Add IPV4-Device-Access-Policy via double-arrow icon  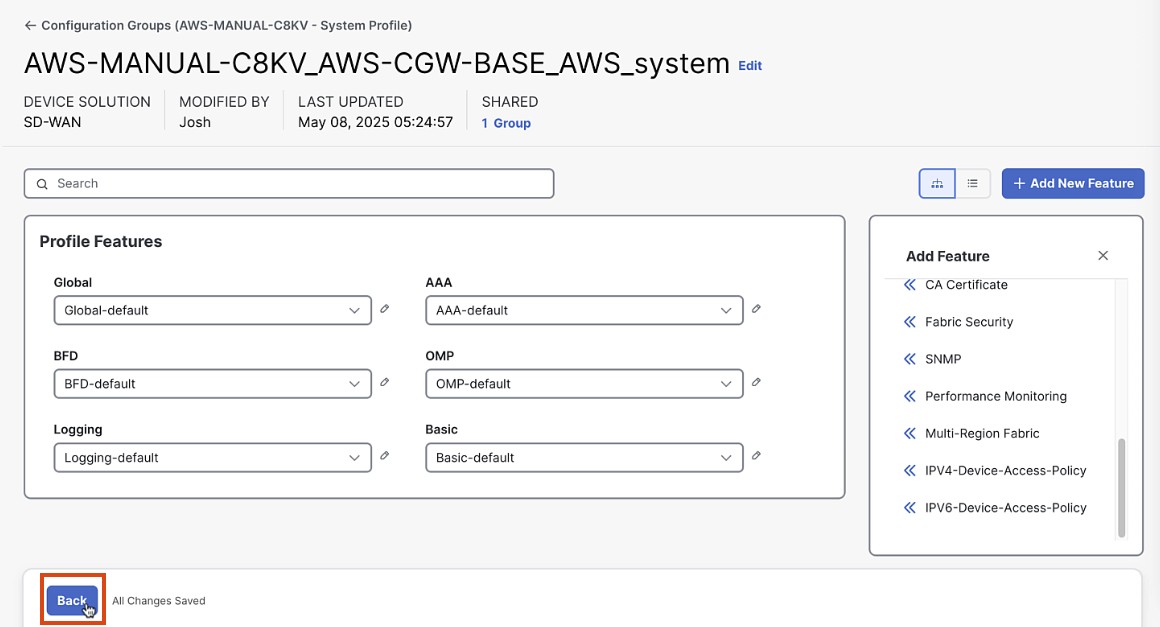[x=910, y=470]
